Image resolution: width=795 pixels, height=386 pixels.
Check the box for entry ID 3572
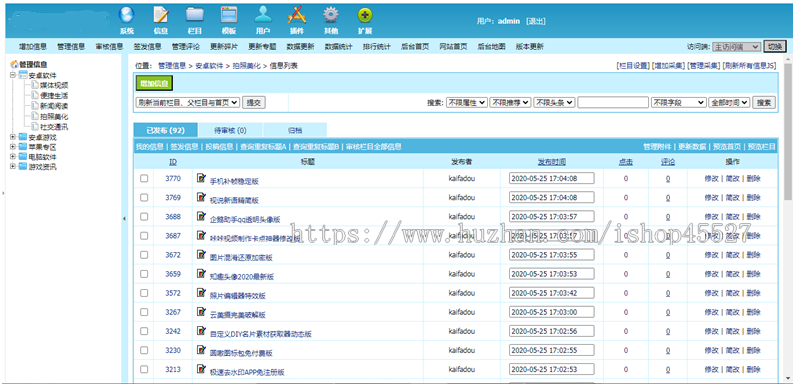pos(144,293)
